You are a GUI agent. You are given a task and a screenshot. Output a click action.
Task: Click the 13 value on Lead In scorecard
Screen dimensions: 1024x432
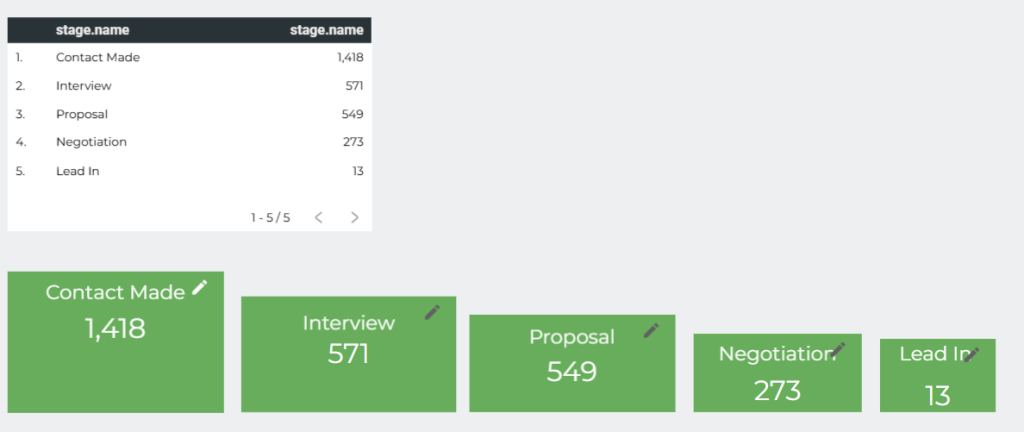(x=937, y=395)
